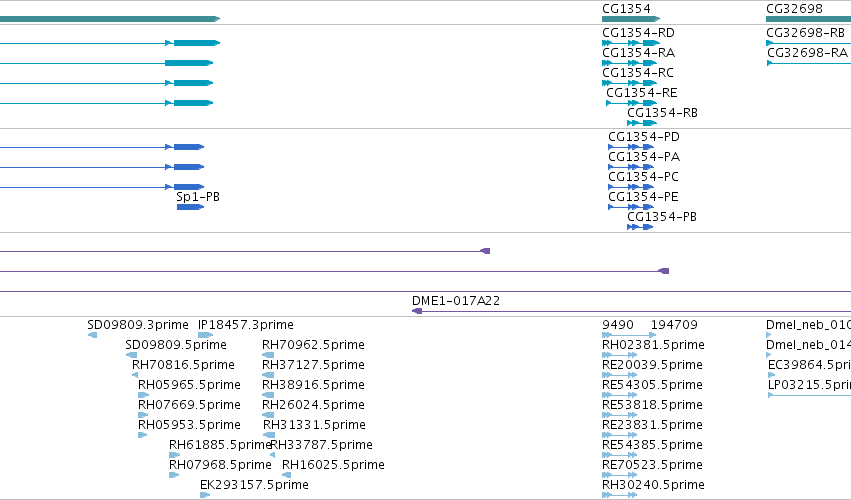The height and width of the screenshot is (500, 851).
Task: Click the CG1354-RE transcript label
Action: (642, 93)
